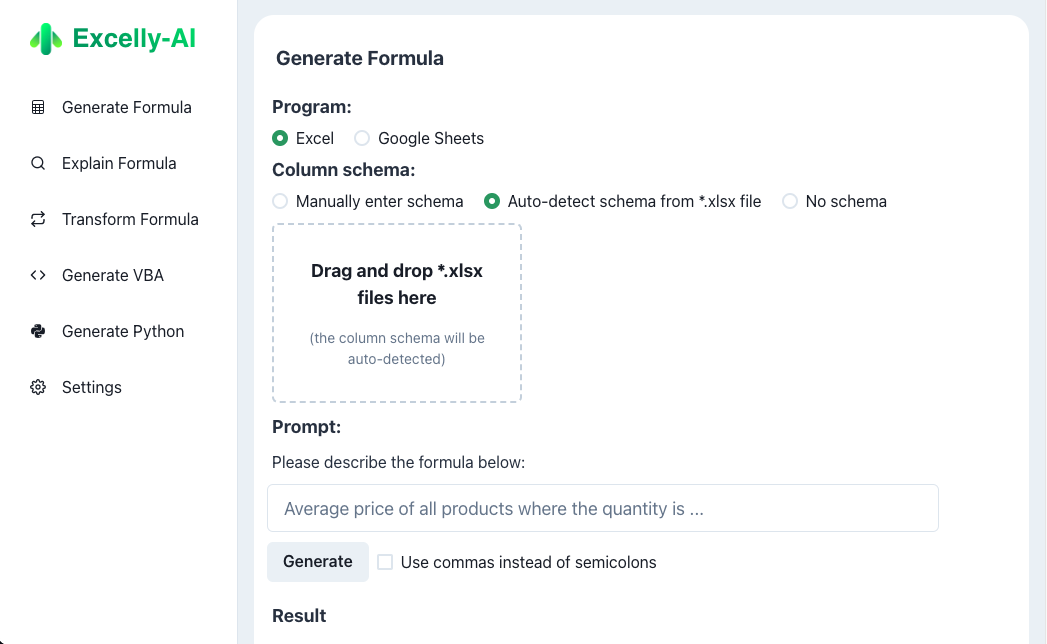The height and width of the screenshot is (644, 1047).
Task: Click the green Excelly-AI logo icon
Action: tap(45, 38)
